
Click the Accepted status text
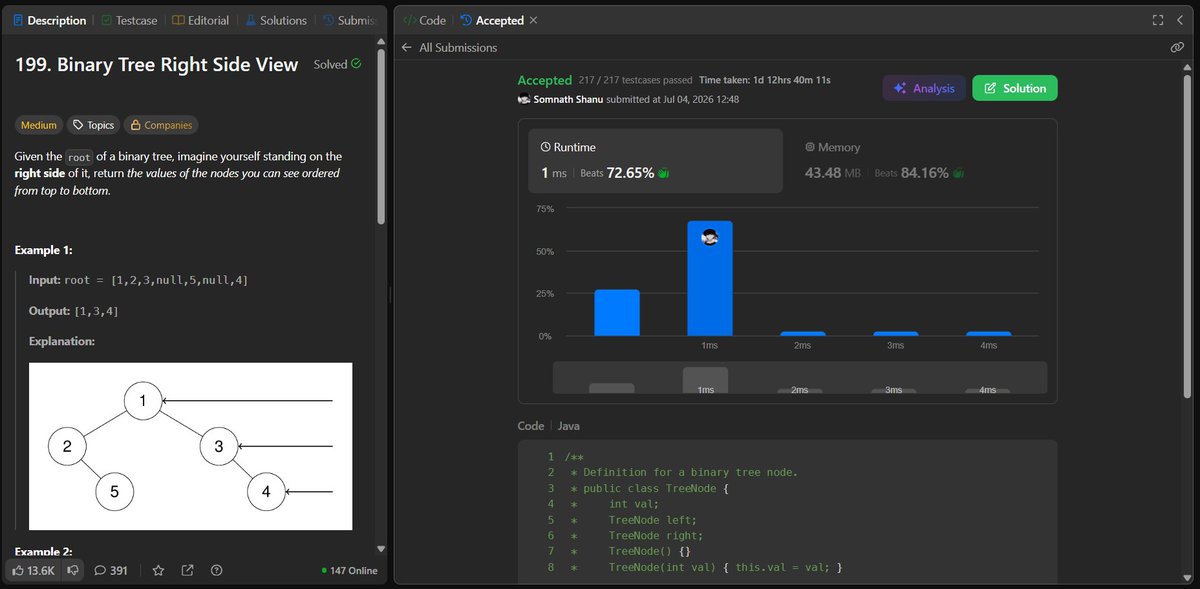point(544,80)
